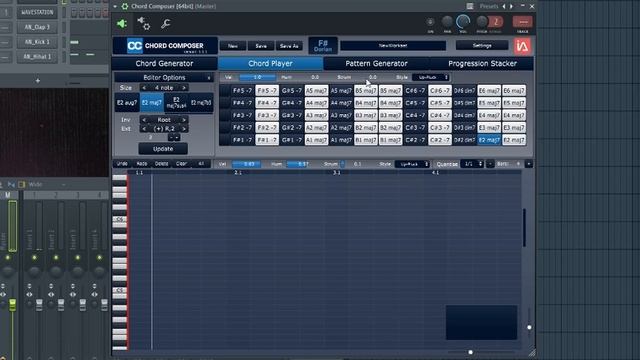Switch to Chord Generator tab

[x=164, y=63]
